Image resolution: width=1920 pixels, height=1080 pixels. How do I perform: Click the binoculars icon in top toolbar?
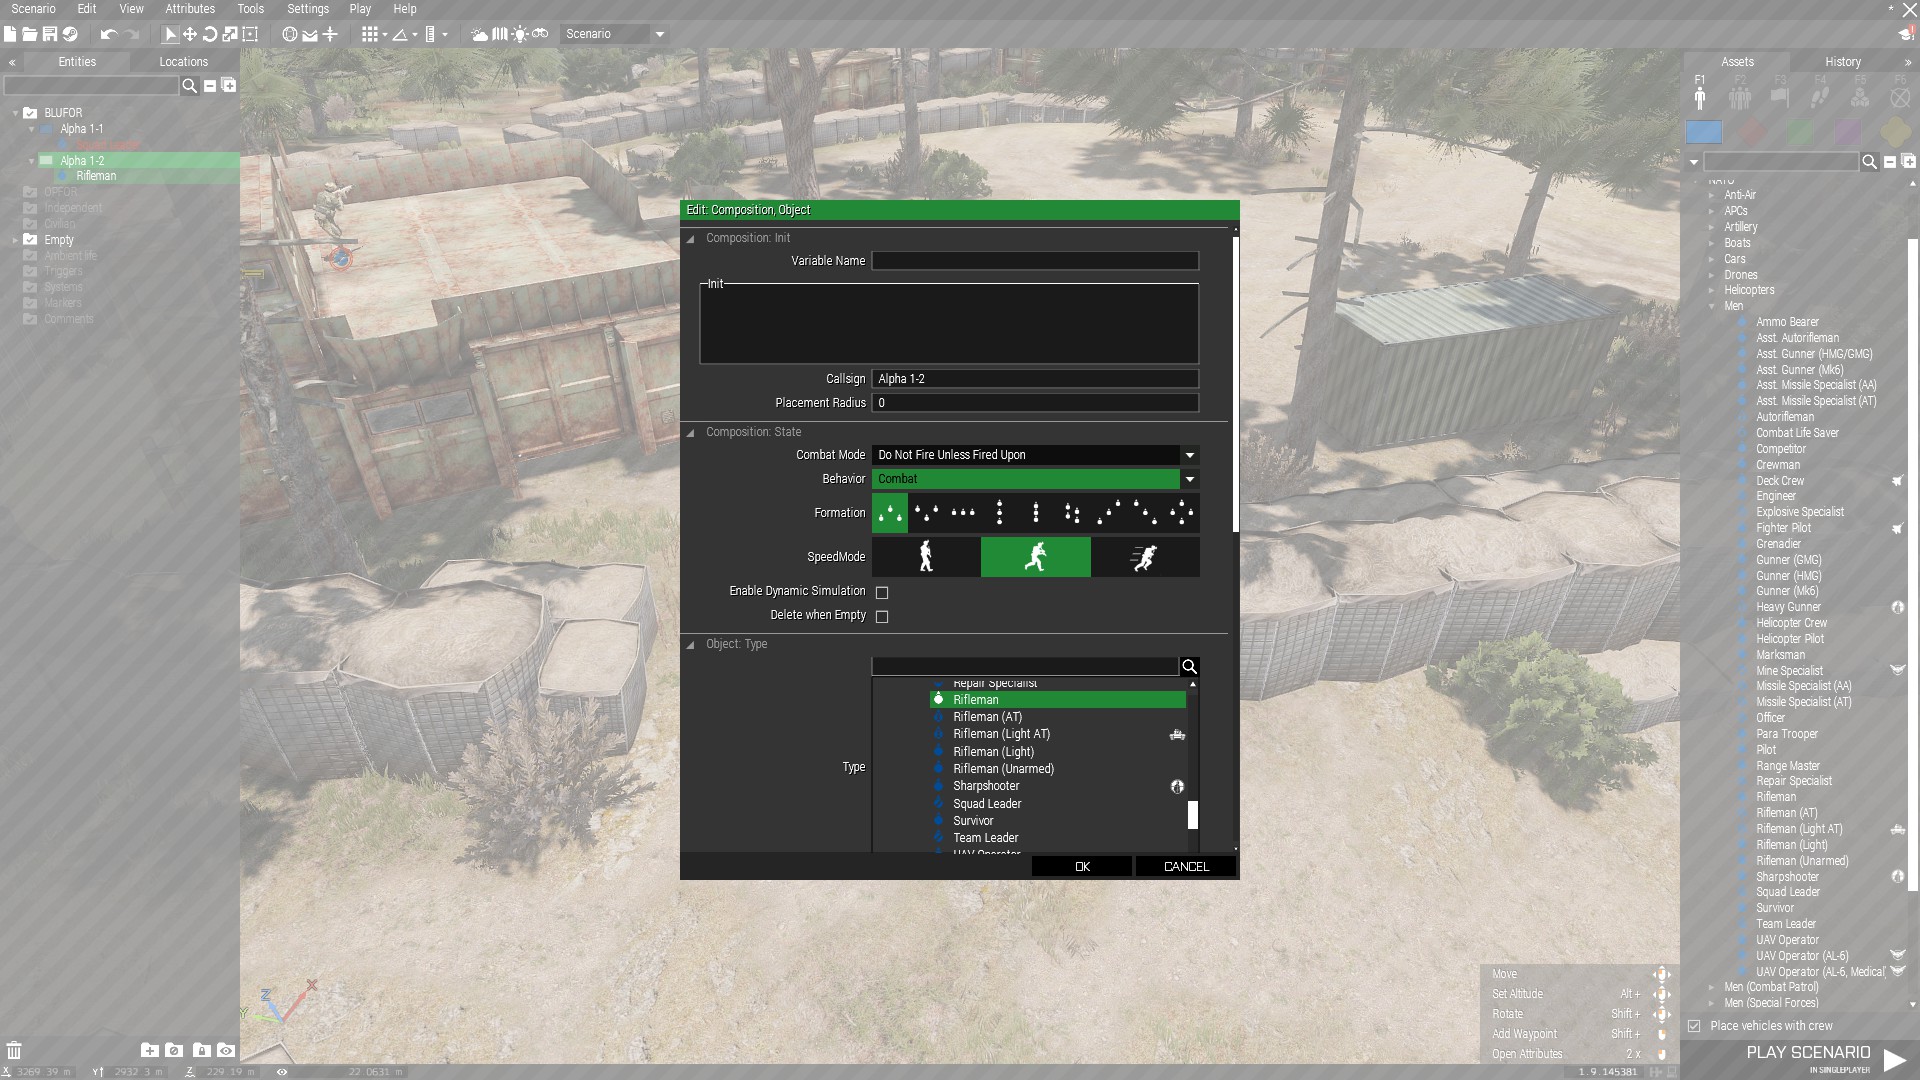click(540, 34)
